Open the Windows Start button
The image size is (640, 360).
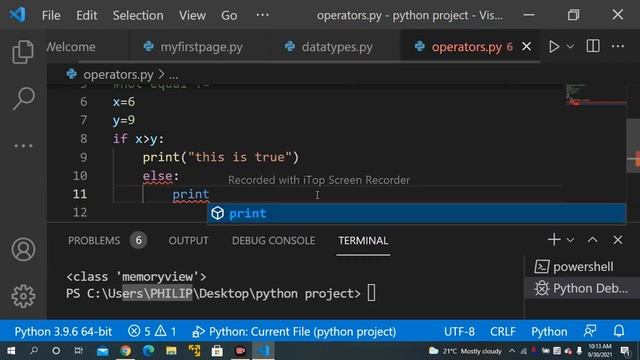(x=11, y=351)
